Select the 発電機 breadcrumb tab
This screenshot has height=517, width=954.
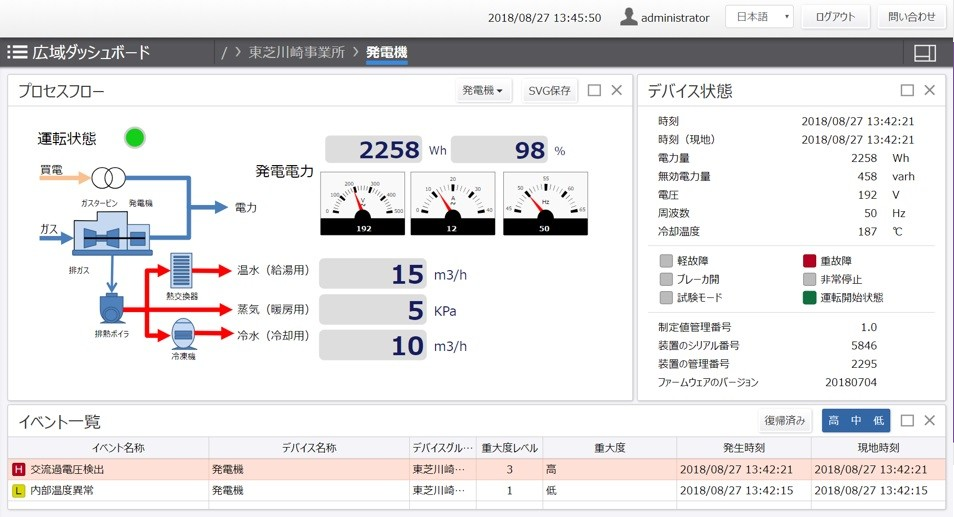386,52
